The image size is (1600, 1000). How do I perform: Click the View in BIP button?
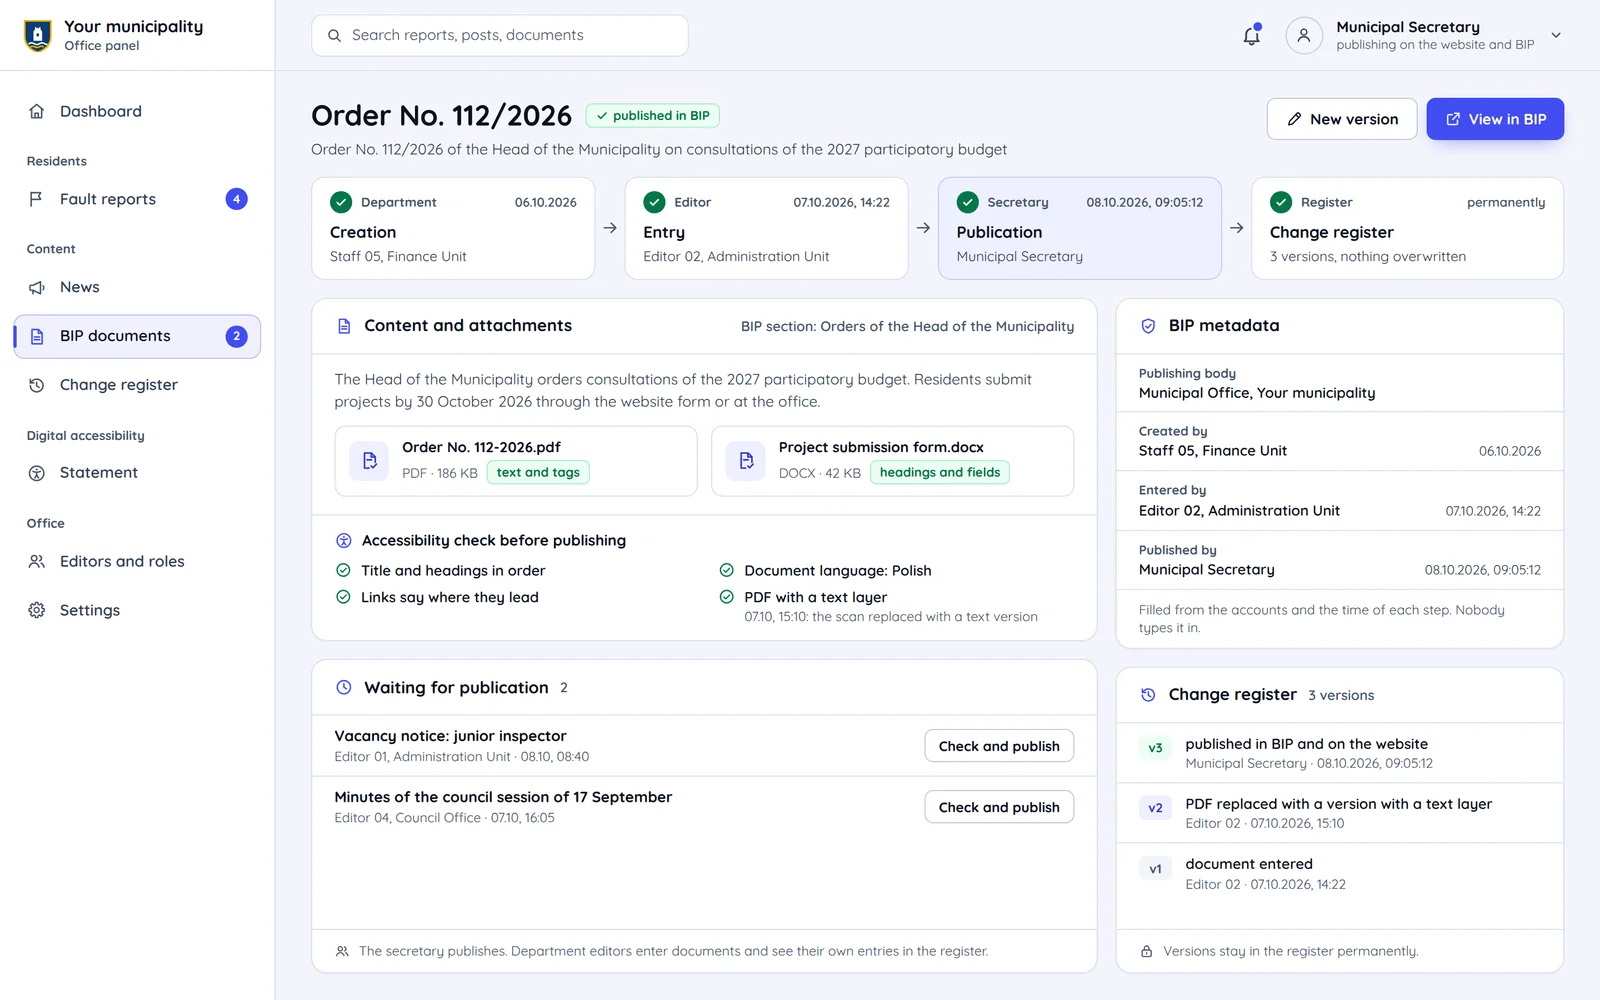(x=1495, y=119)
